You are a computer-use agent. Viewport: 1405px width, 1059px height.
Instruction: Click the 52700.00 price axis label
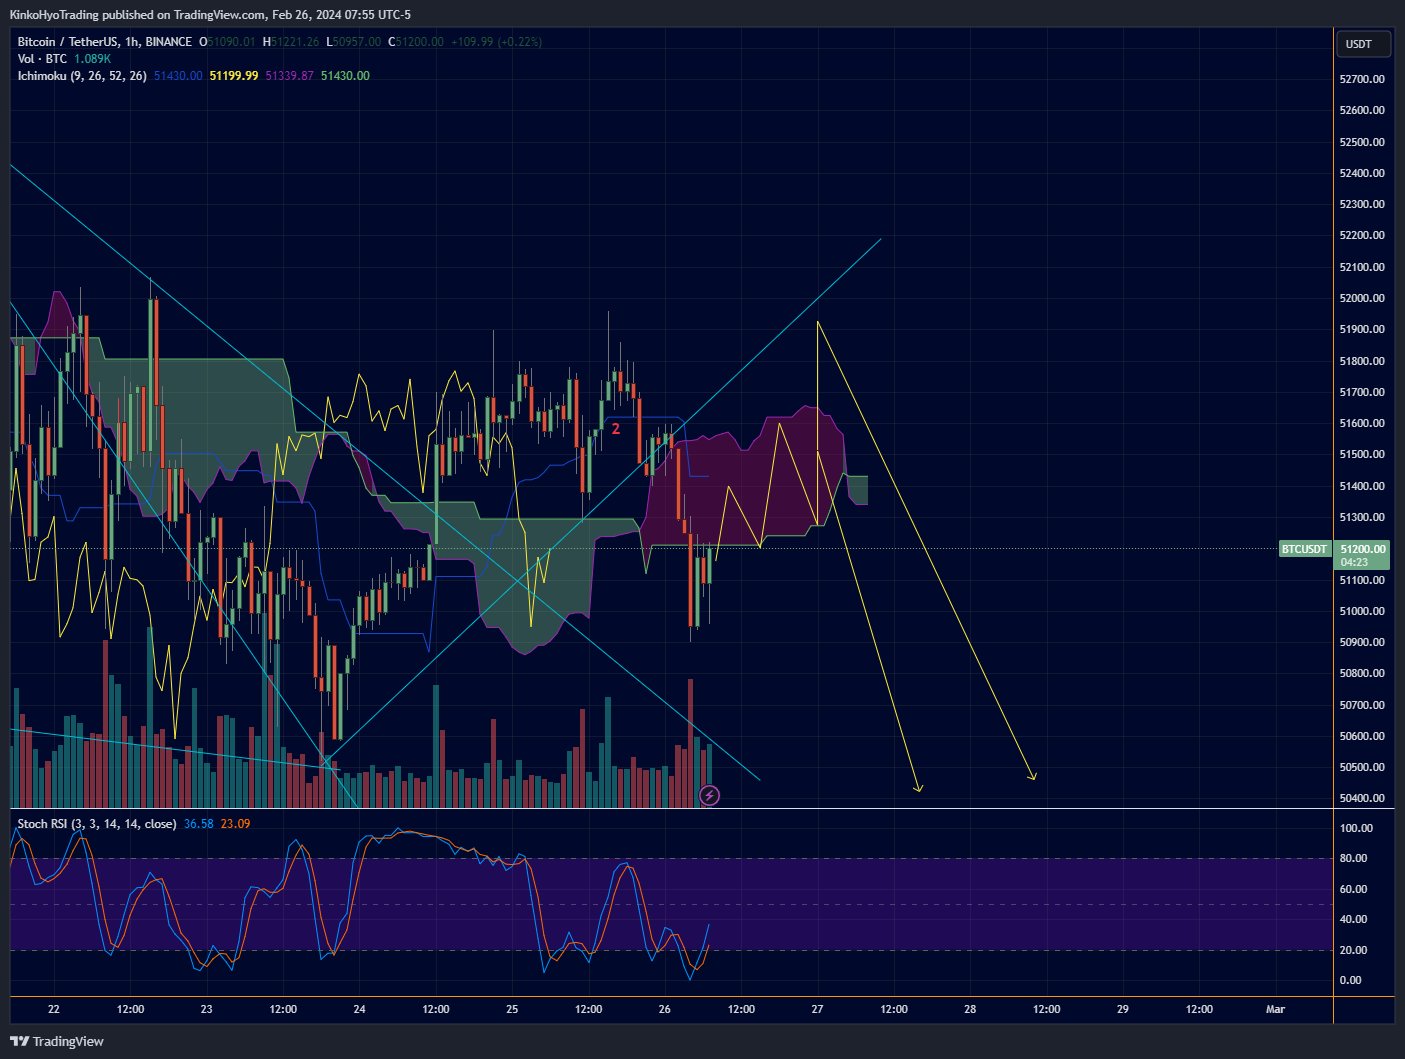point(1362,79)
